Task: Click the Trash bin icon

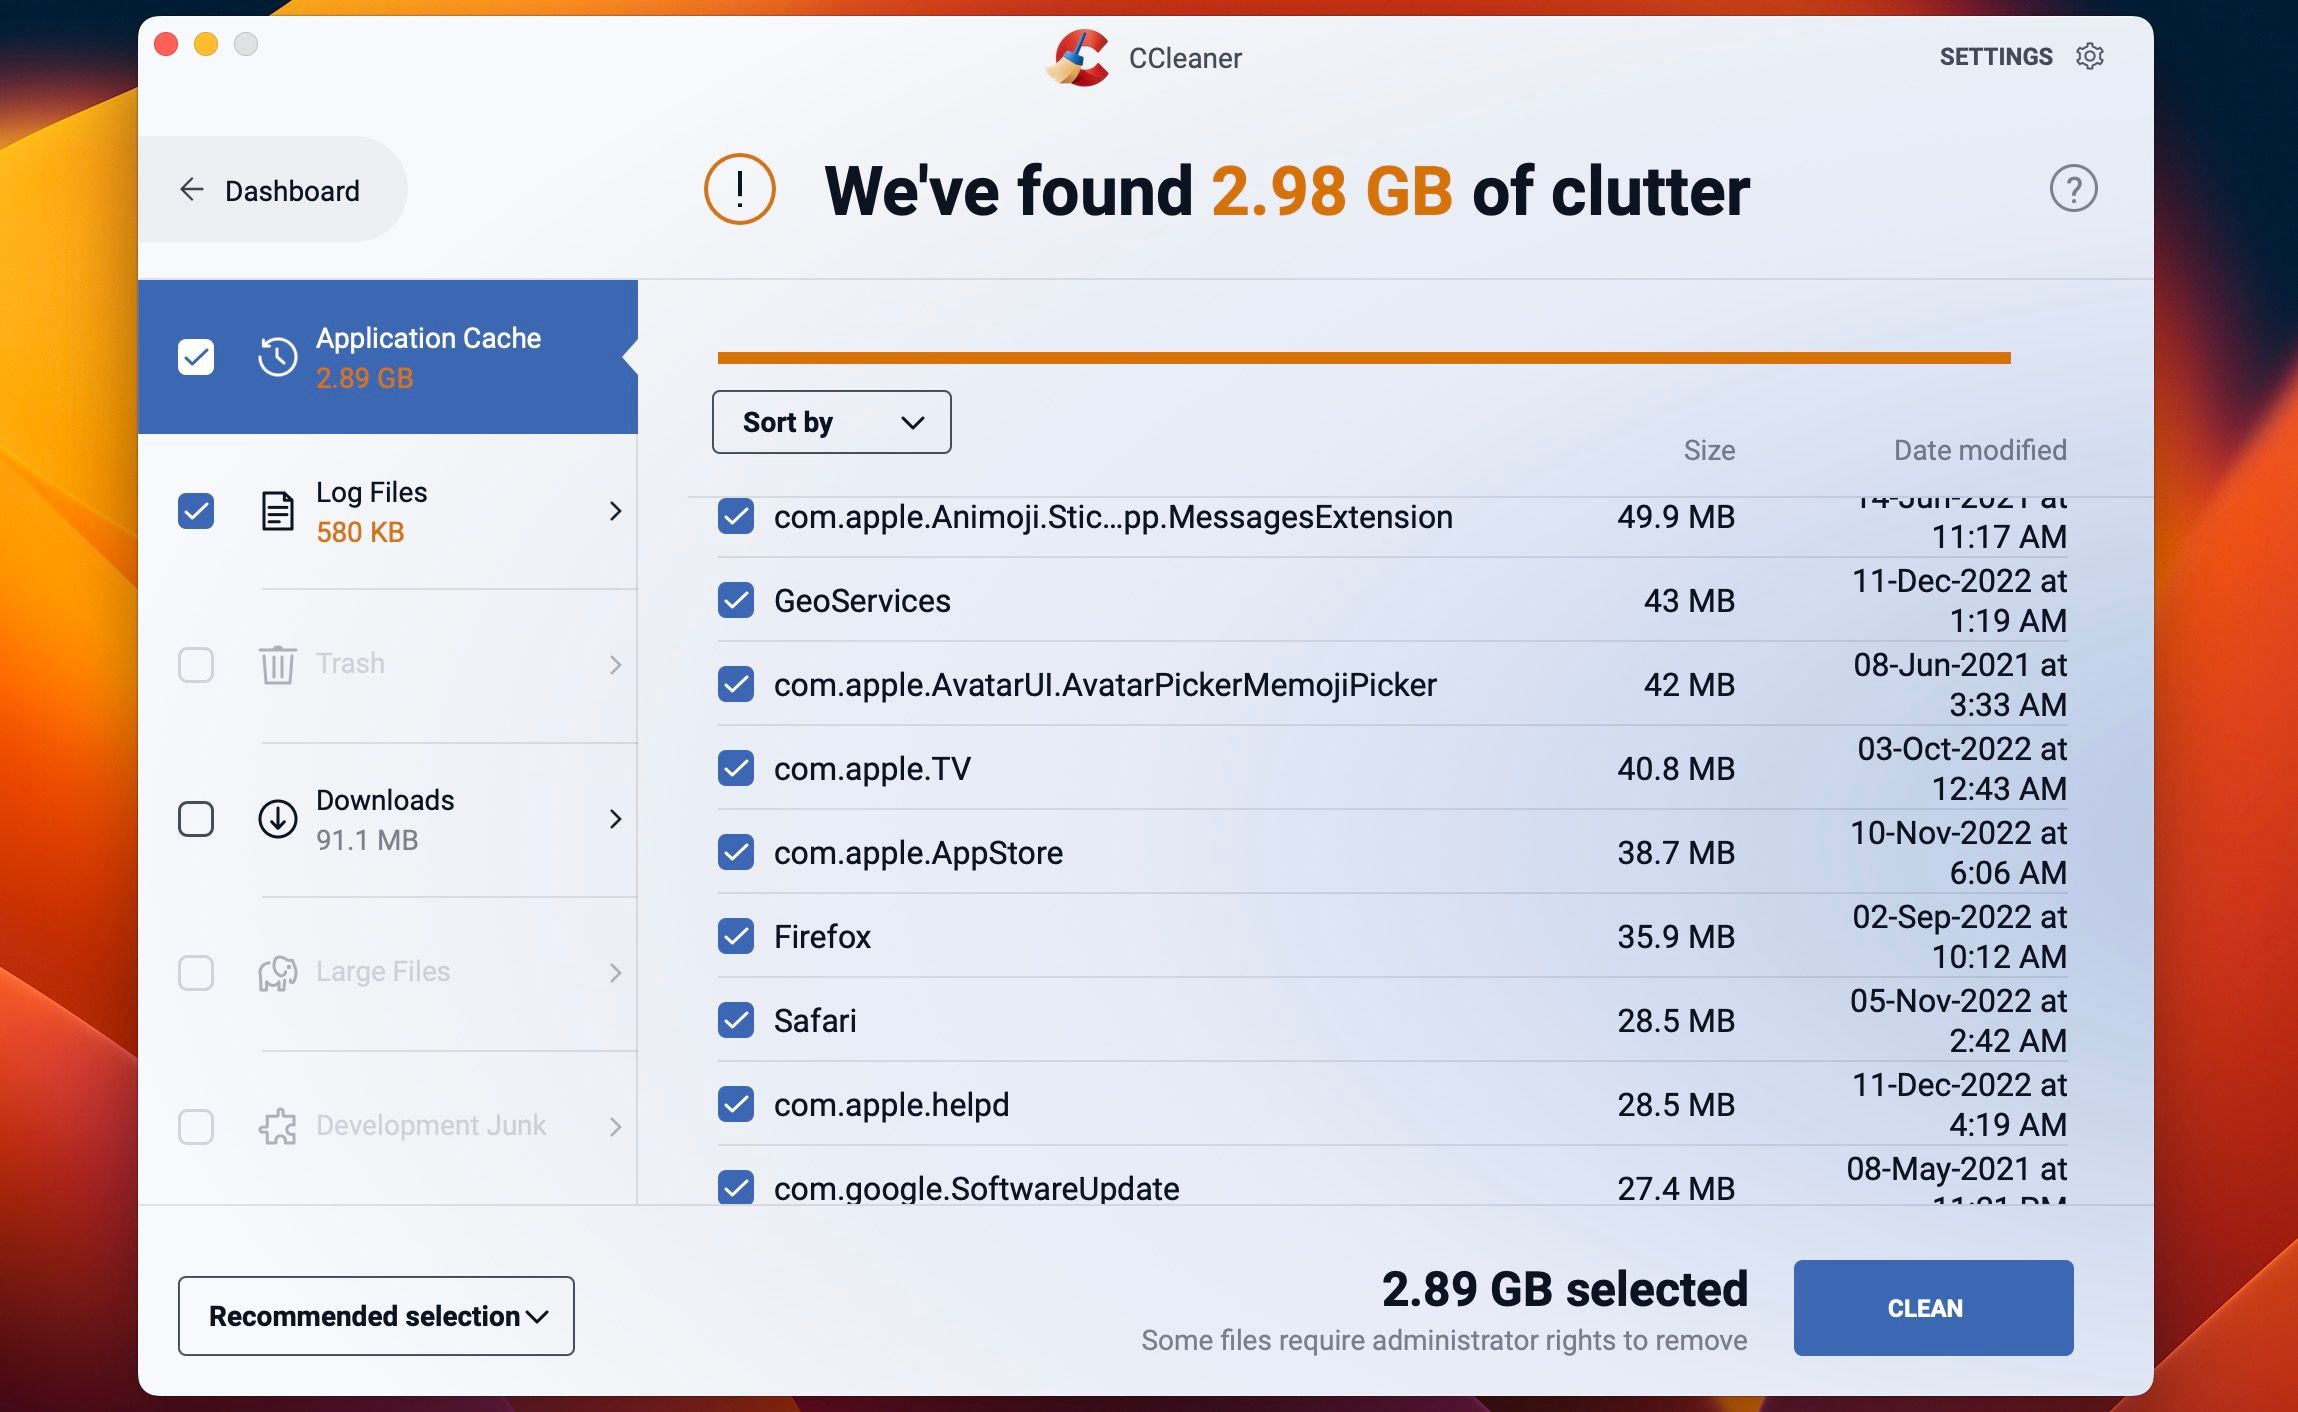Action: pos(278,665)
